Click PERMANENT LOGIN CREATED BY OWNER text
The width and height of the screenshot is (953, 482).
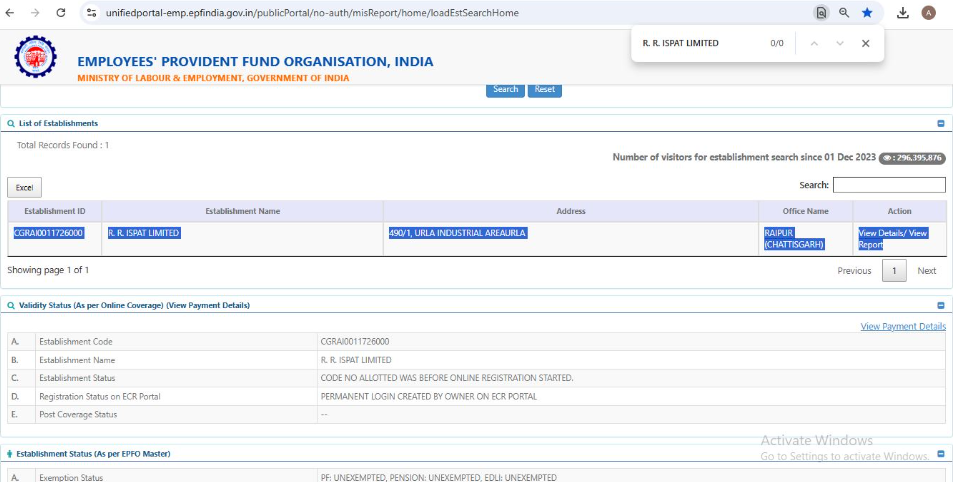[x=428, y=396]
